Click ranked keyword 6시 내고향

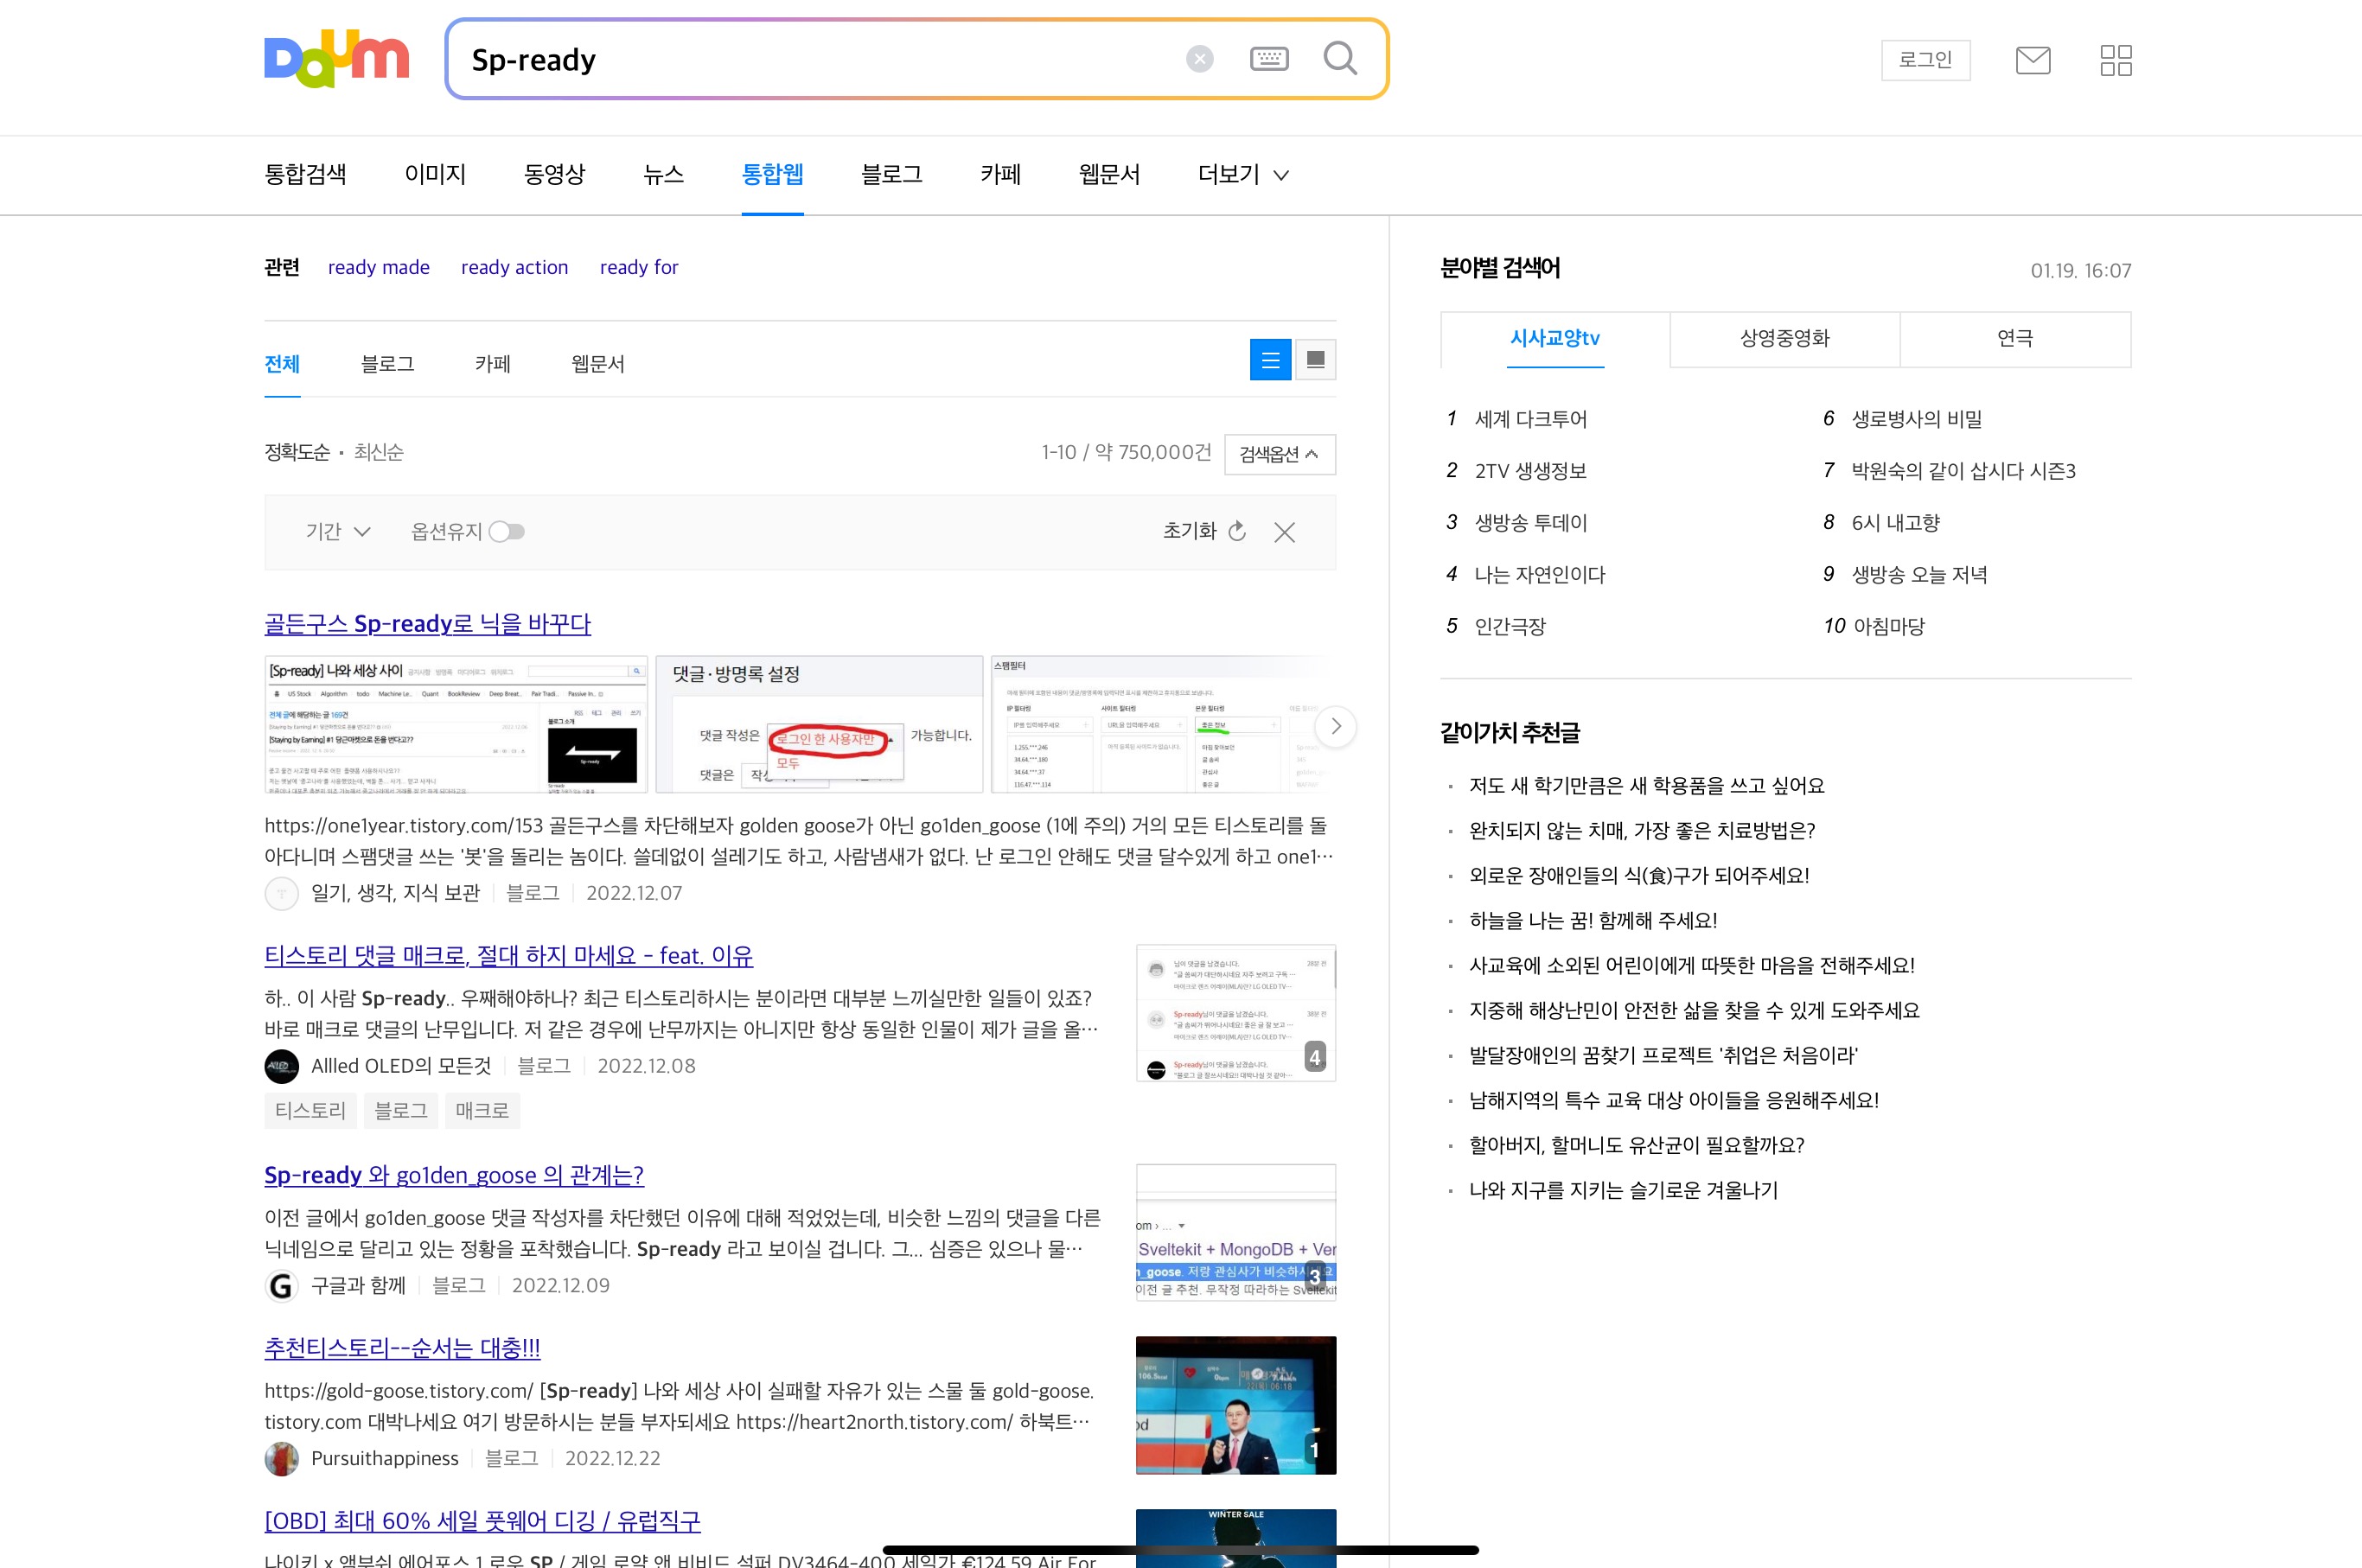click(1895, 522)
